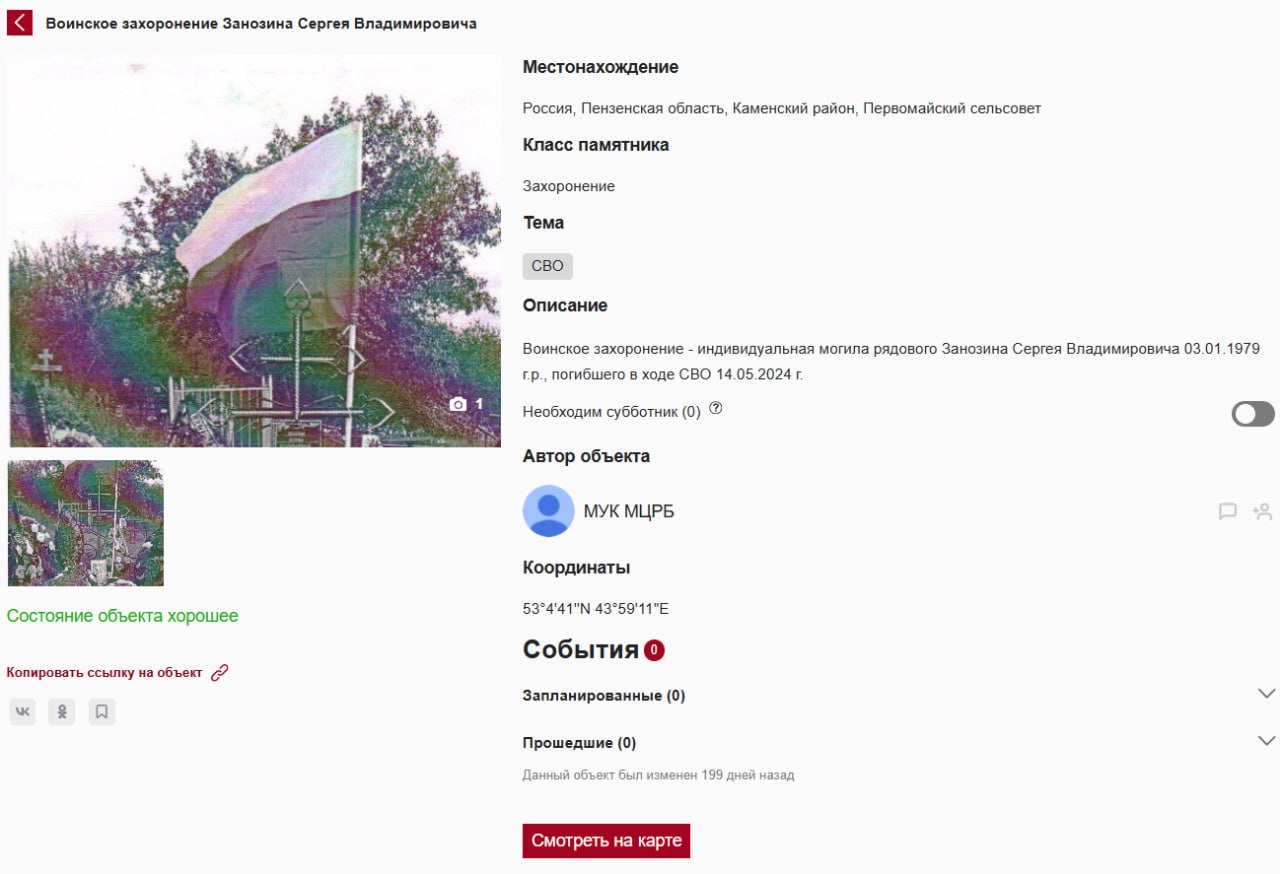Image resolution: width=1280 pixels, height=874 pixels.
Task: Toggle the 'Необходим субботник' switch
Action: [1253, 414]
